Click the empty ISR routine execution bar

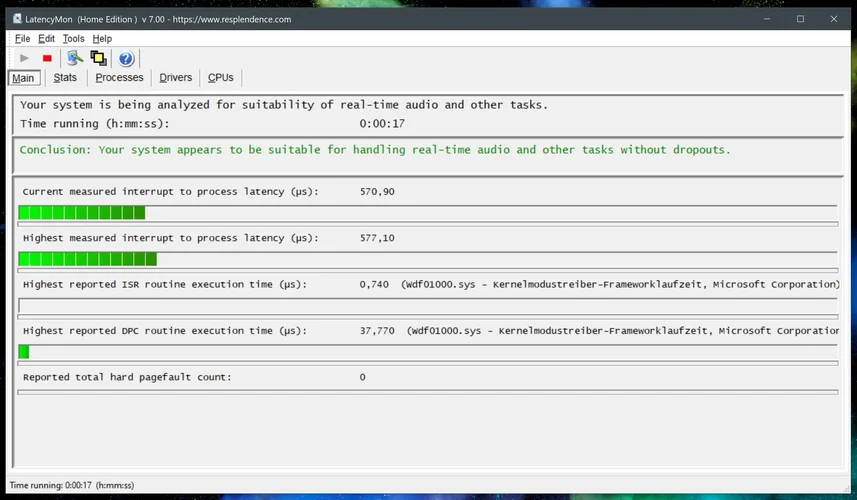[x=428, y=305]
